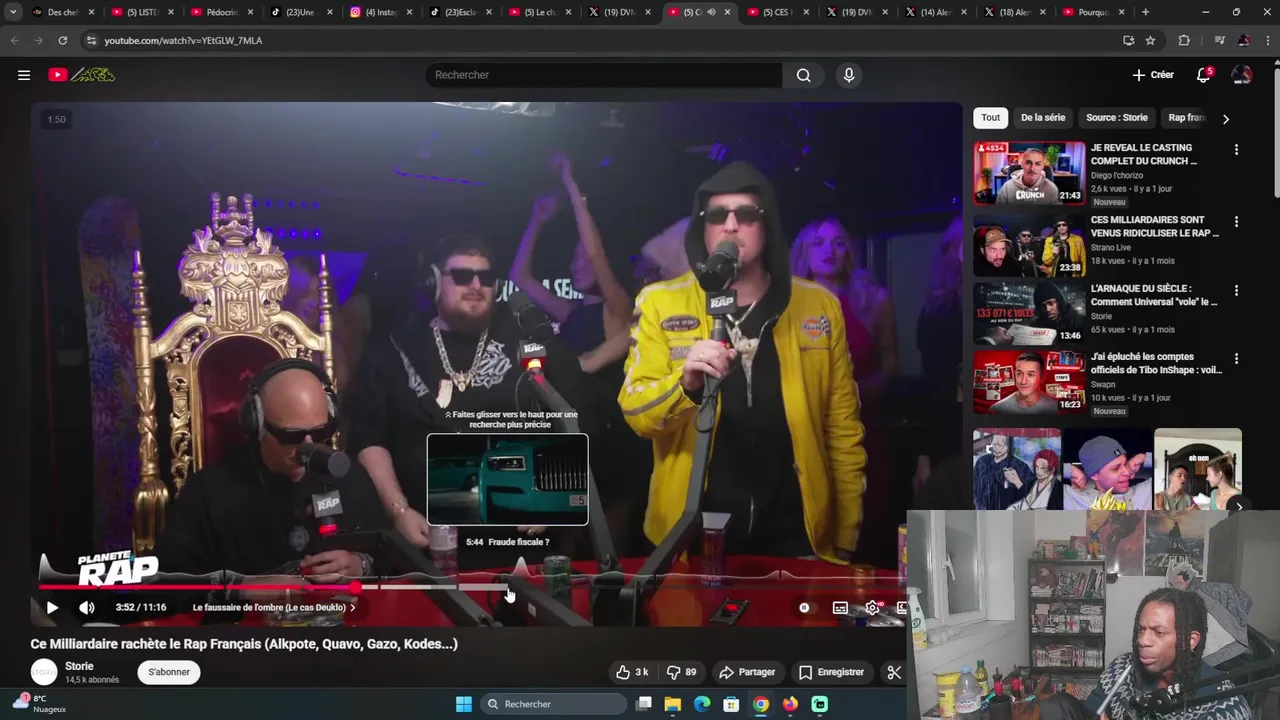Seek on the video progress bar
Image resolution: width=1280 pixels, height=720 pixels.
click(472, 587)
